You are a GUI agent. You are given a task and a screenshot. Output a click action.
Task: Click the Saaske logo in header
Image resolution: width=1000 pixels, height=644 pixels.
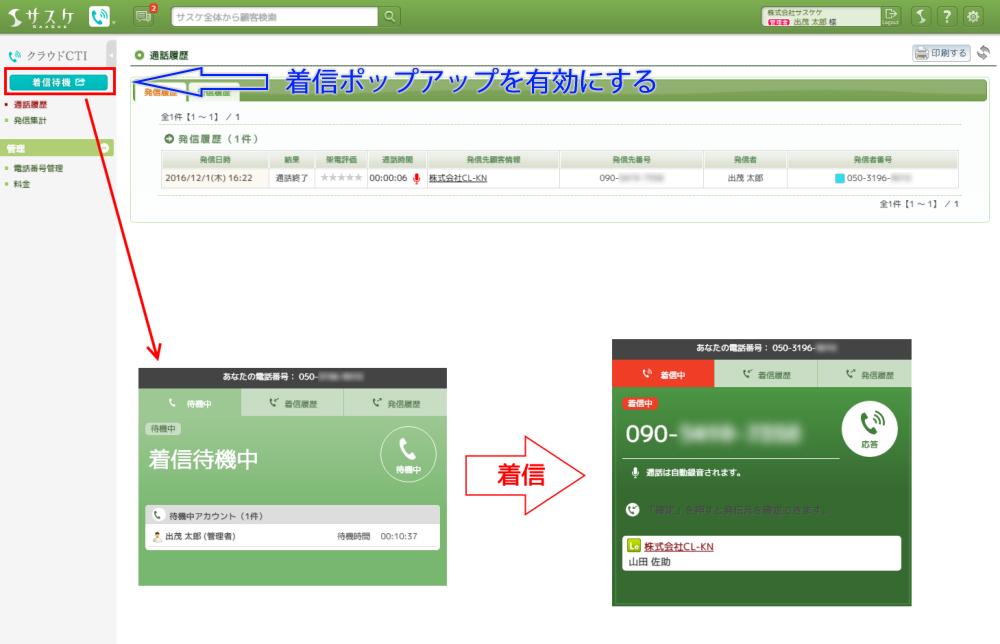pos(41,16)
